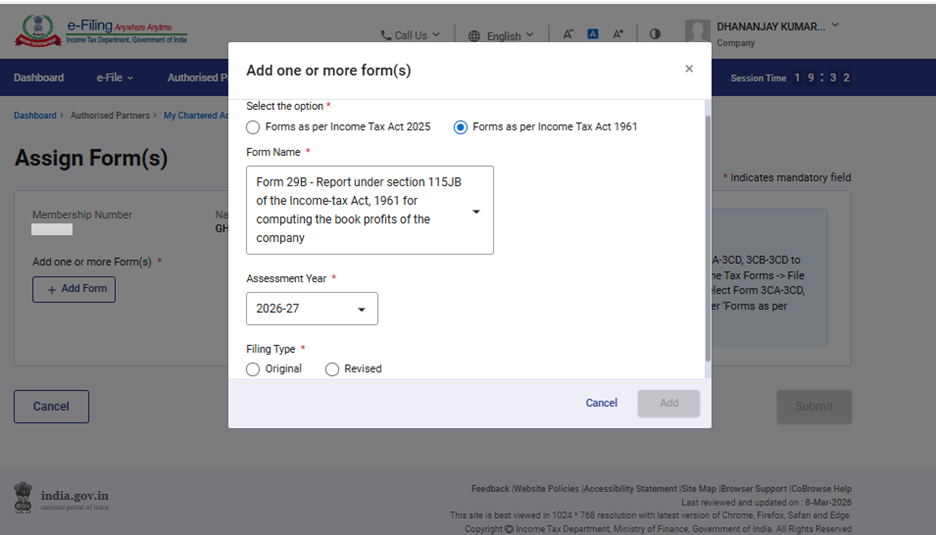Viewport: 936px width, 535px height.
Task: Select Forms as per Income Tax Act 1961
Action: pyautogui.click(x=461, y=127)
